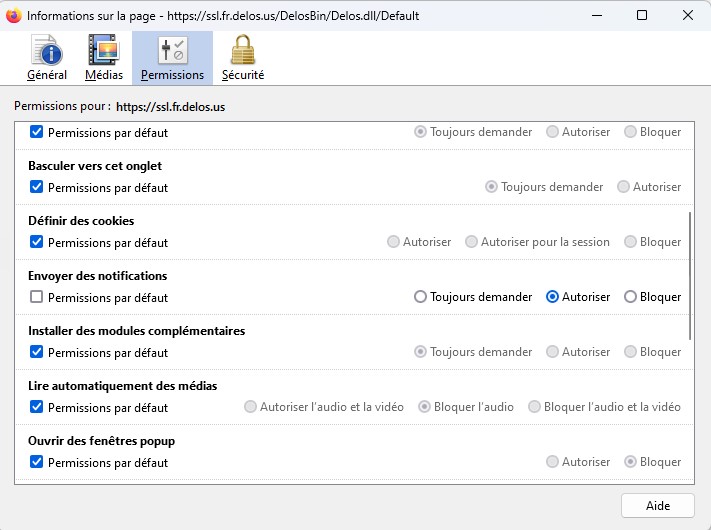
Task: Uncheck default permissions for Installer des modules complémentaires
Action: (x=36, y=352)
